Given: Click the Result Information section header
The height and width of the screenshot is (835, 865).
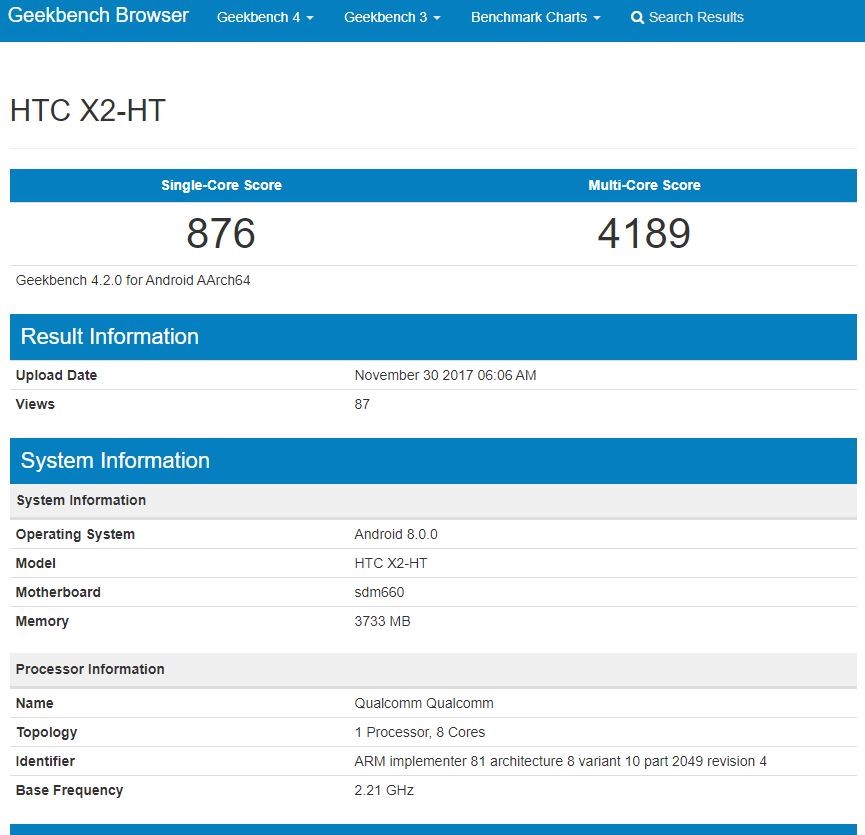Looking at the screenshot, I should pyautogui.click(x=110, y=337).
